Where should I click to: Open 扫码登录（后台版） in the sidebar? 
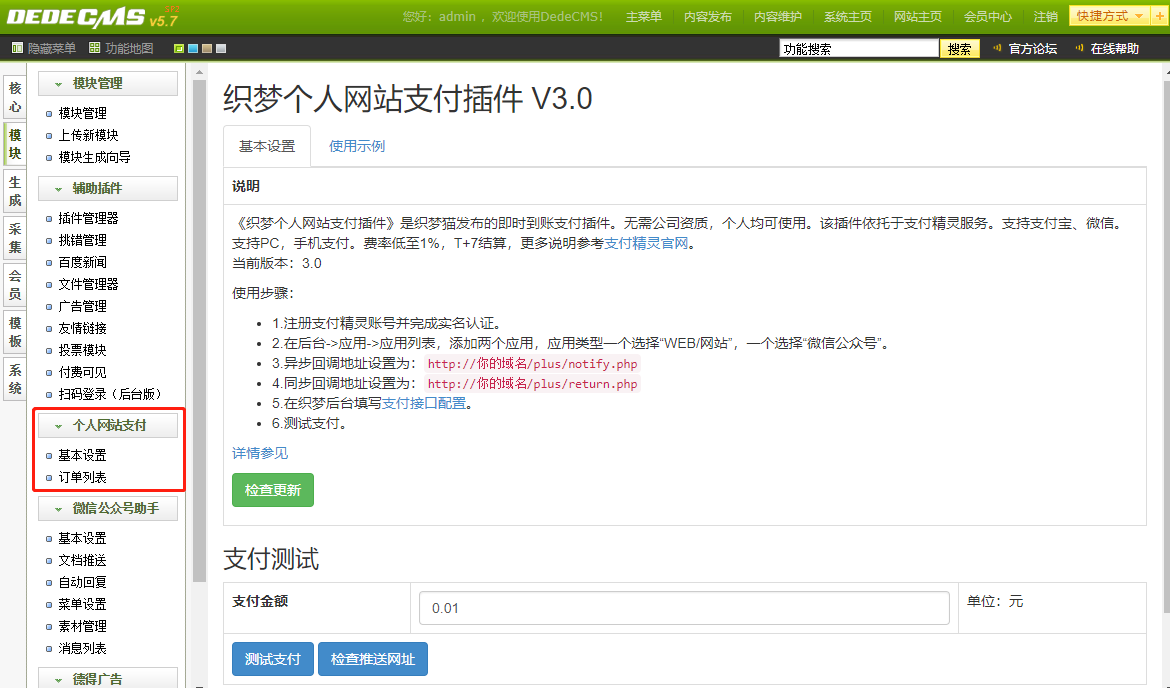click(x=110, y=394)
